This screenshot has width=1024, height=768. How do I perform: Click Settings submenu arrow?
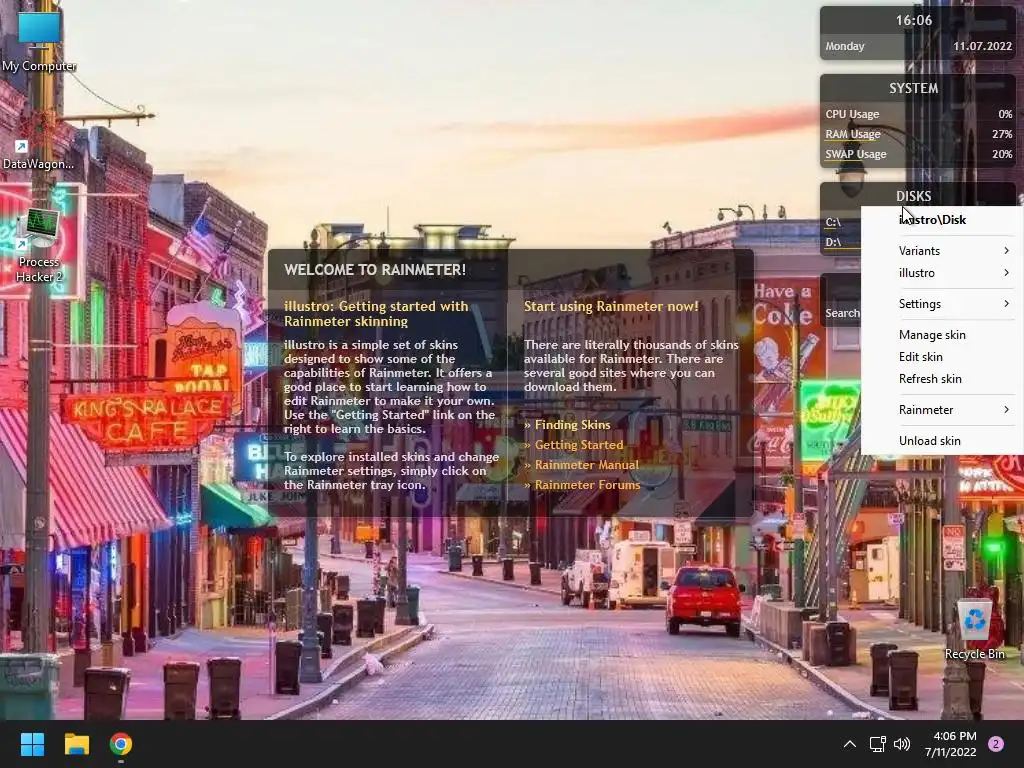[1006, 304]
